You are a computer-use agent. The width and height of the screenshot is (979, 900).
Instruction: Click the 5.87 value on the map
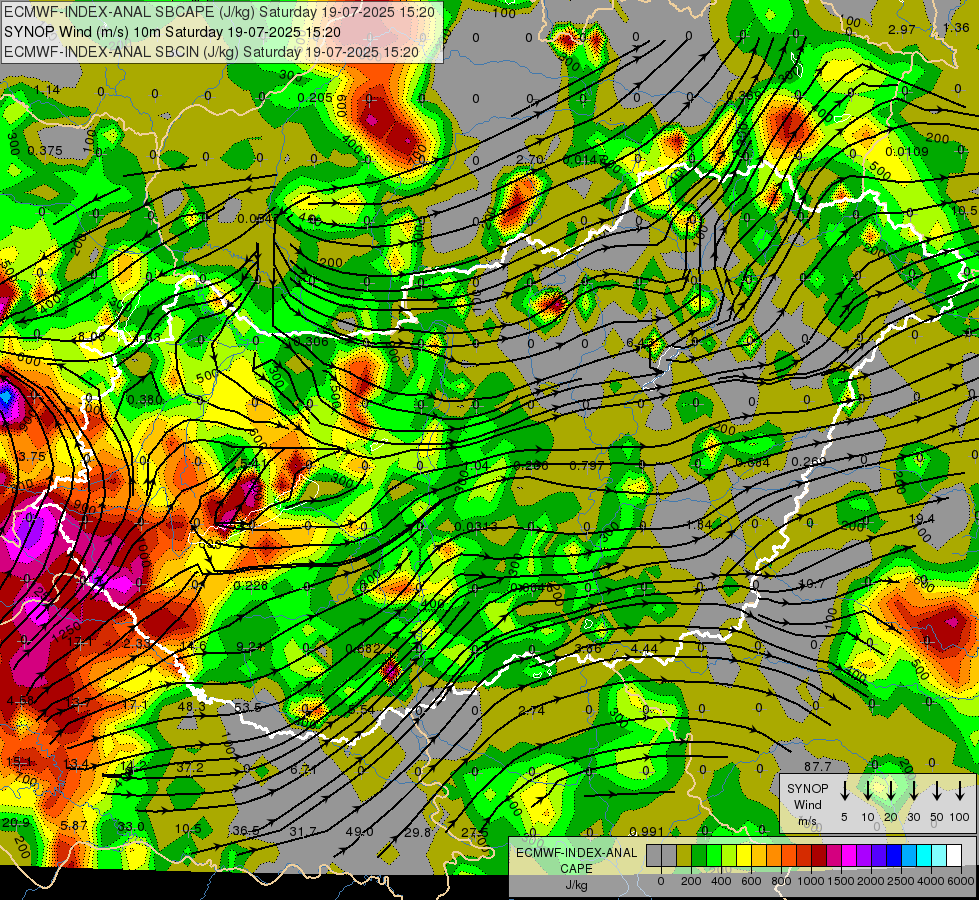tap(74, 826)
